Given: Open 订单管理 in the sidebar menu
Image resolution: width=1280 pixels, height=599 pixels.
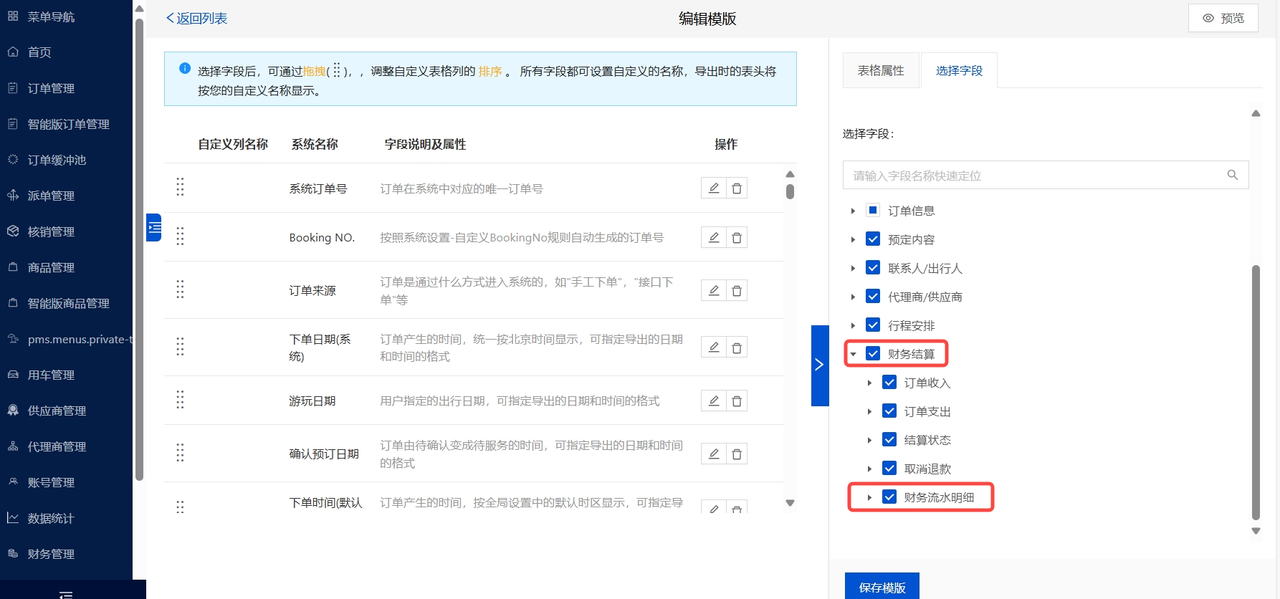Looking at the screenshot, I should 51,88.
